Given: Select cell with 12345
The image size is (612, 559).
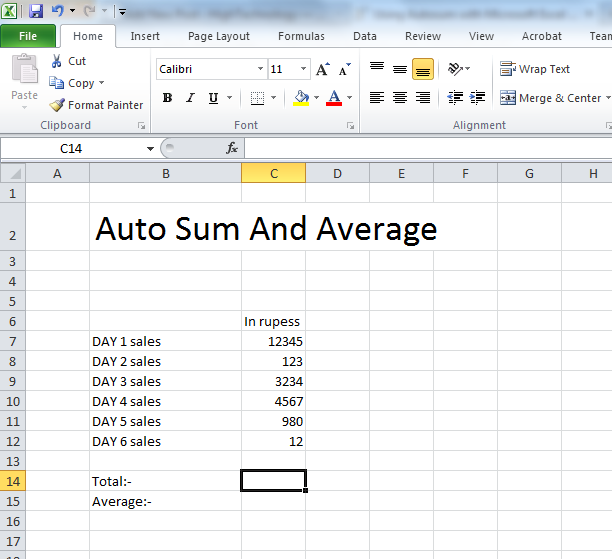Looking at the screenshot, I should click(274, 341).
